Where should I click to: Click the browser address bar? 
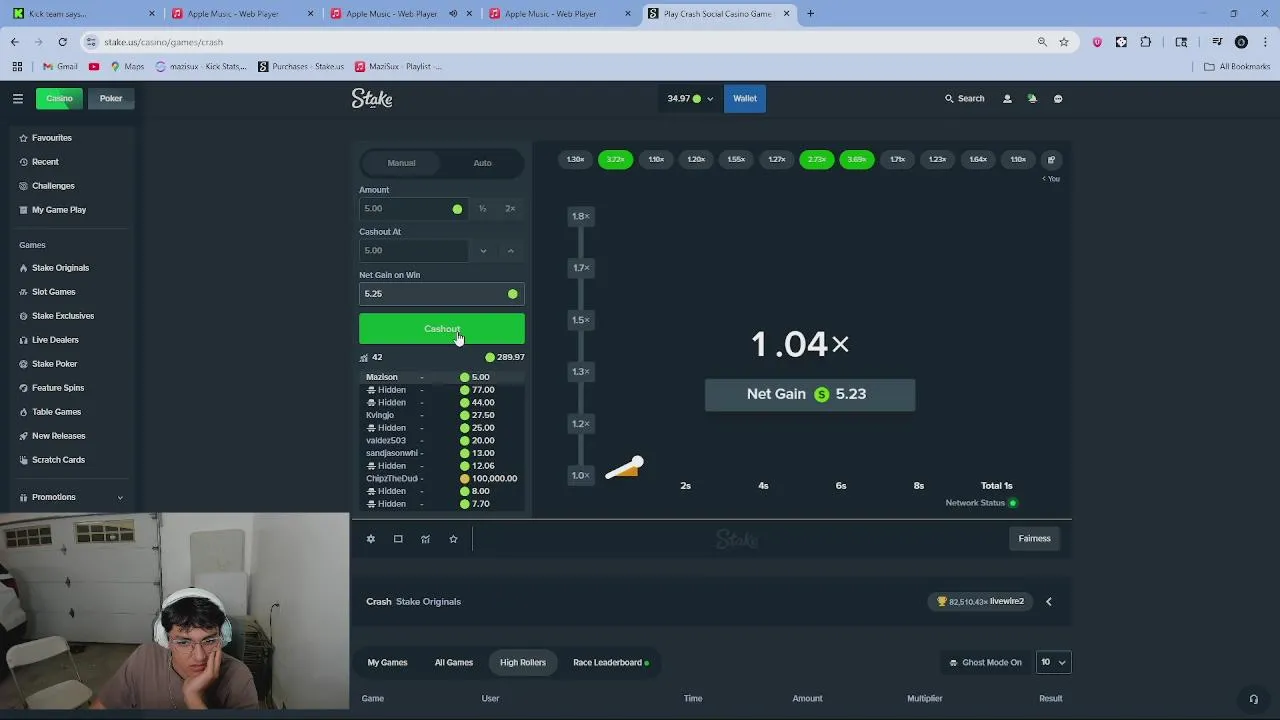point(560,42)
